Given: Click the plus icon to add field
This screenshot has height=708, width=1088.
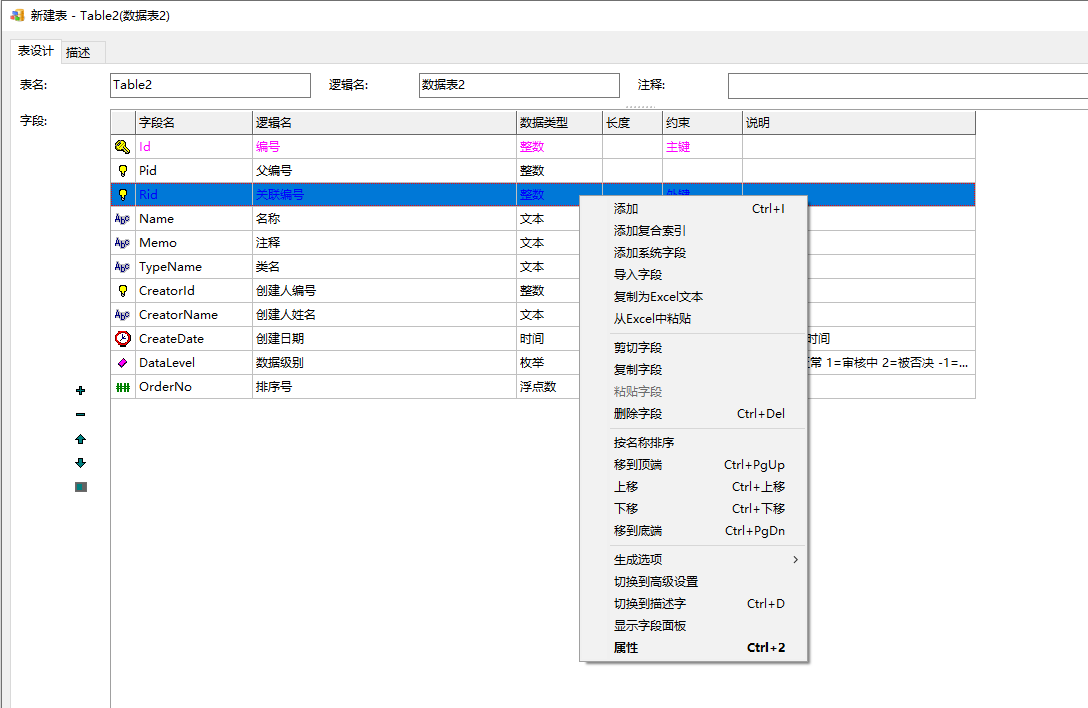Looking at the screenshot, I should click(x=81, y=391).
